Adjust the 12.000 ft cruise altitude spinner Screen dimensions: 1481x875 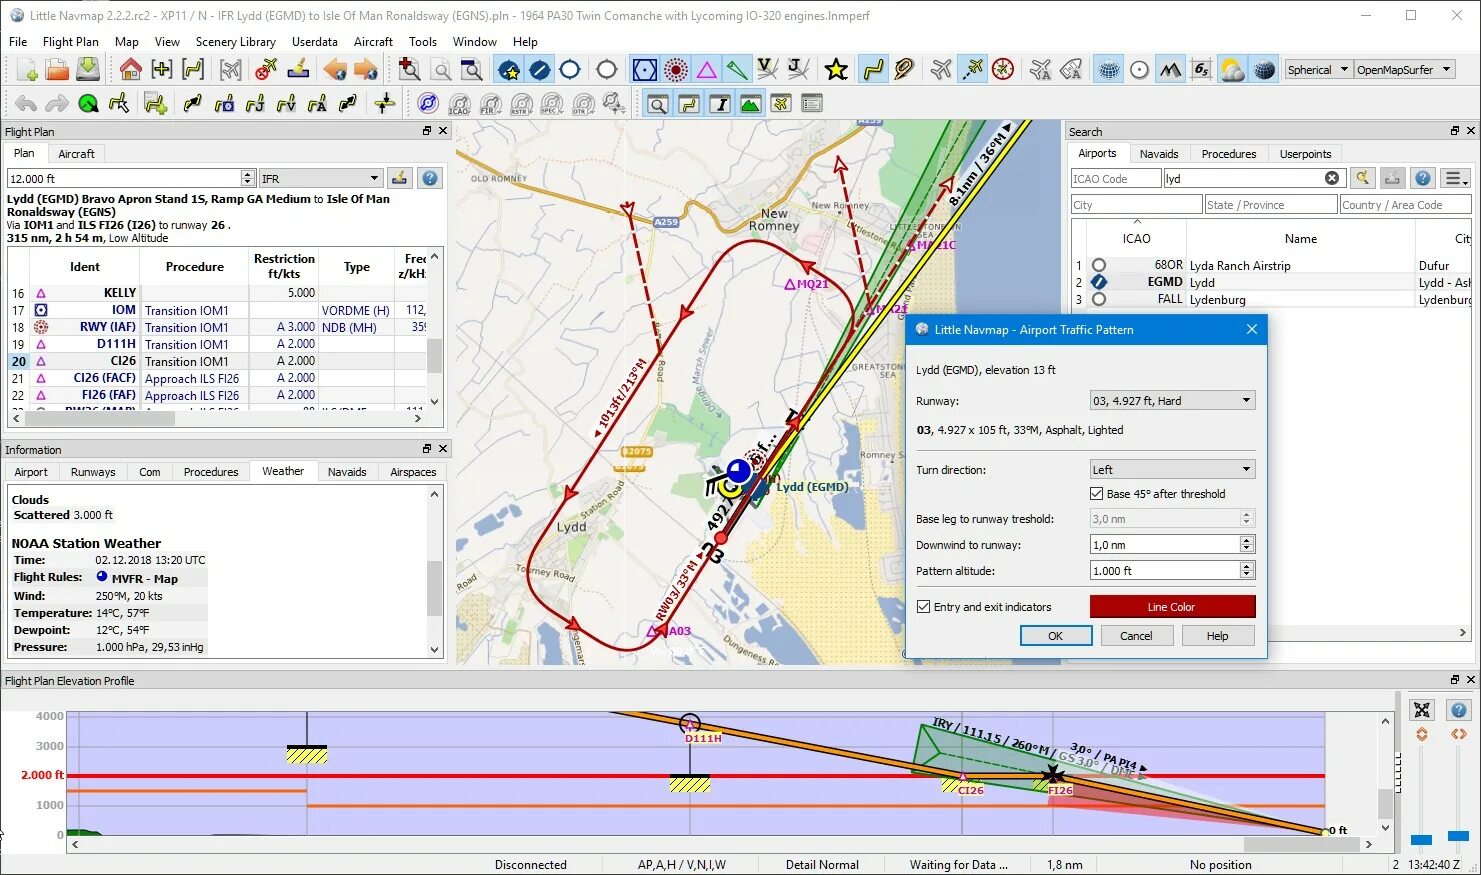[x=248, y=178]
